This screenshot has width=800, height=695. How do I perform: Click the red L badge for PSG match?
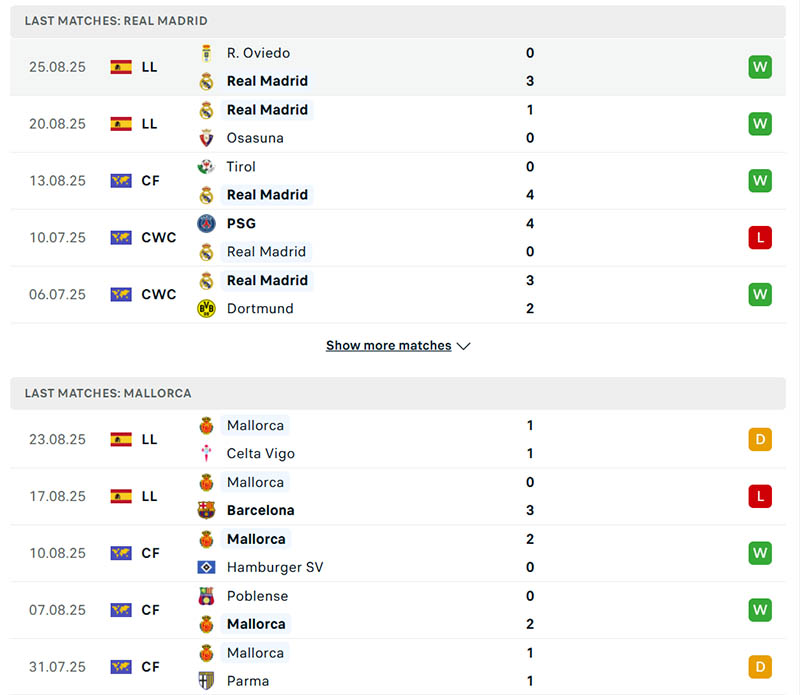(x=760, y=238)
